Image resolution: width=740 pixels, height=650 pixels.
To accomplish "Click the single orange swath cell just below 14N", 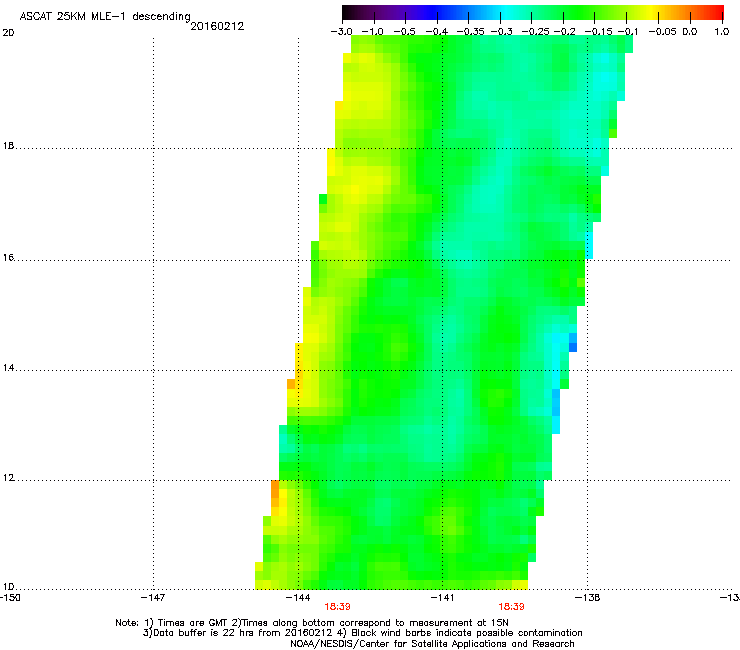I will click(291, 384).
